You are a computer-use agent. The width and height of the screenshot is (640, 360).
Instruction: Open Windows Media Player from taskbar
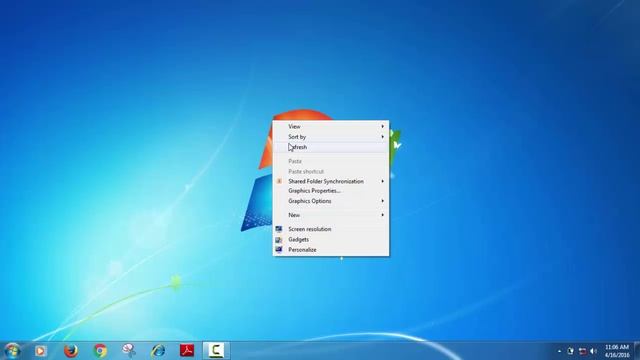click(40, 351)
